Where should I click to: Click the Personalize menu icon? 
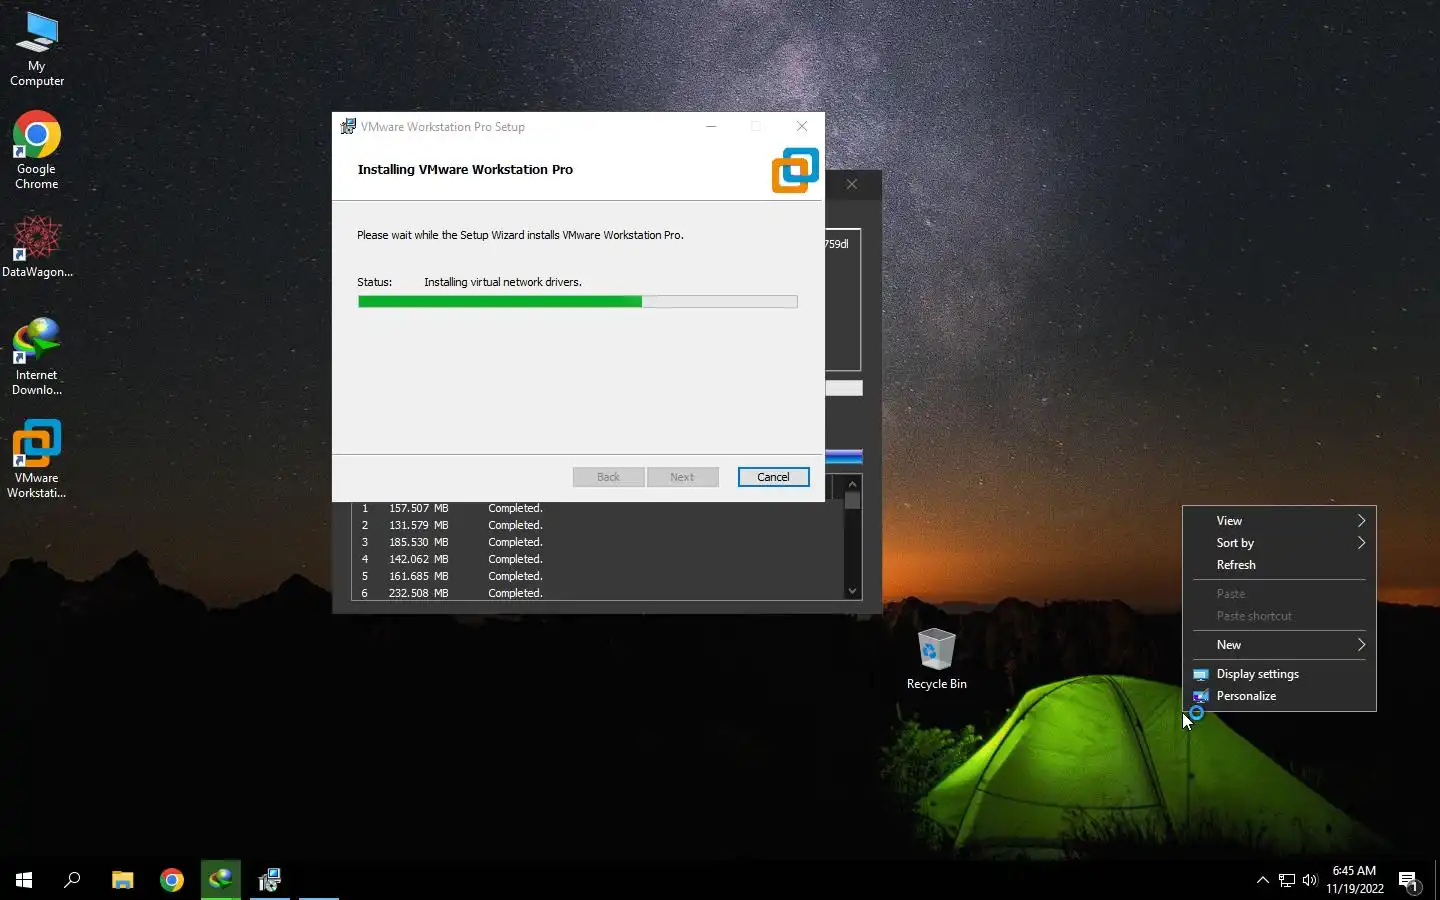click(x=1201, y=696)
